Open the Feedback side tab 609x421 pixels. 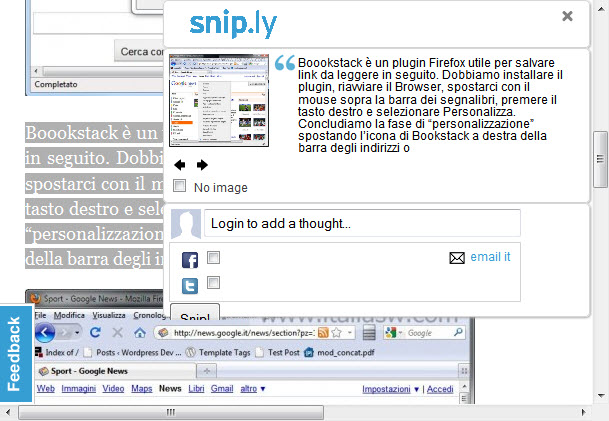[x=16, y=354]
